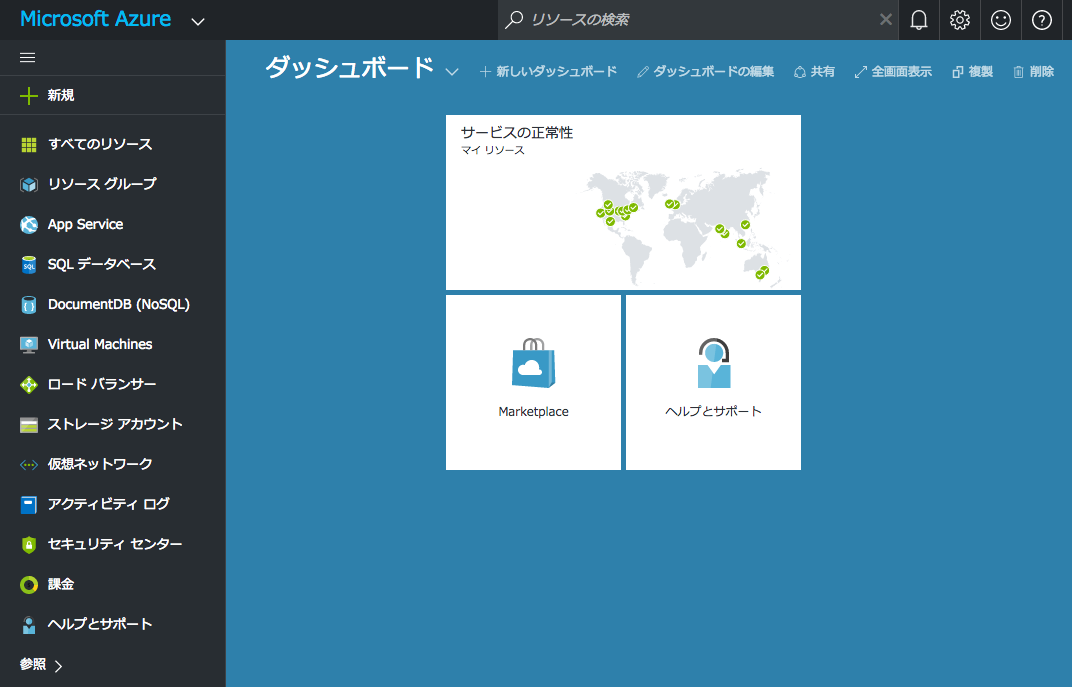Open Virtual Machines from the sidebar
Image resolution: width=1072 pixels, height=687 pixels.
[x=99, y=344]
